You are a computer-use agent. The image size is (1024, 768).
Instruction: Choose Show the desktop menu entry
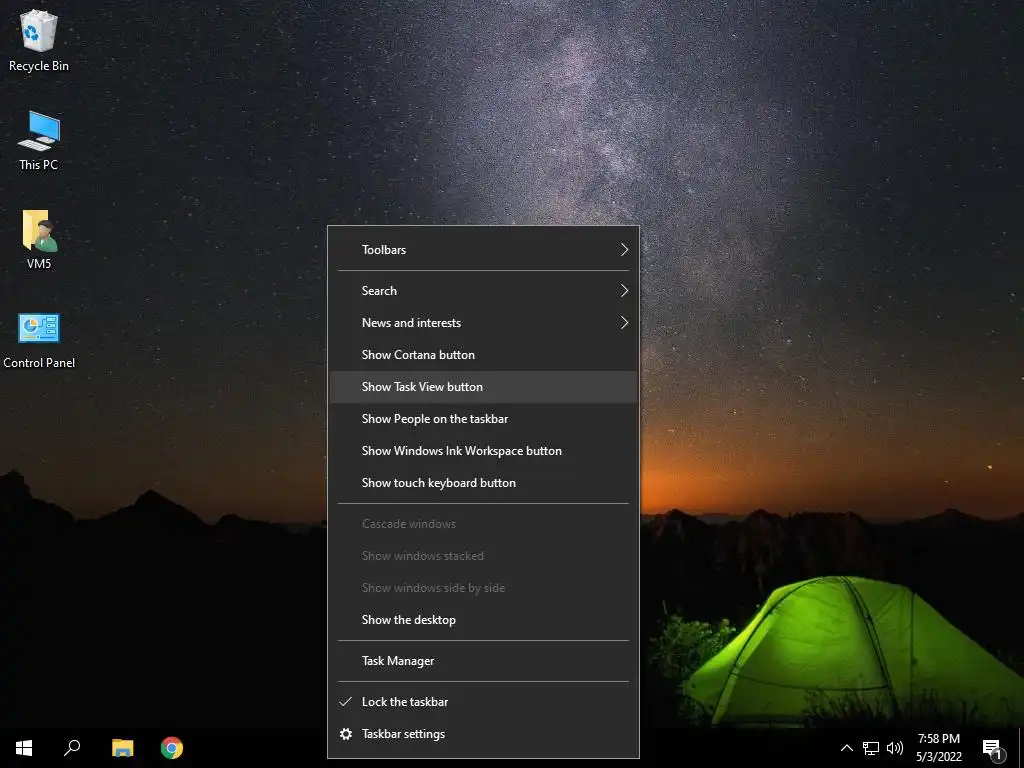pos(483,620)
